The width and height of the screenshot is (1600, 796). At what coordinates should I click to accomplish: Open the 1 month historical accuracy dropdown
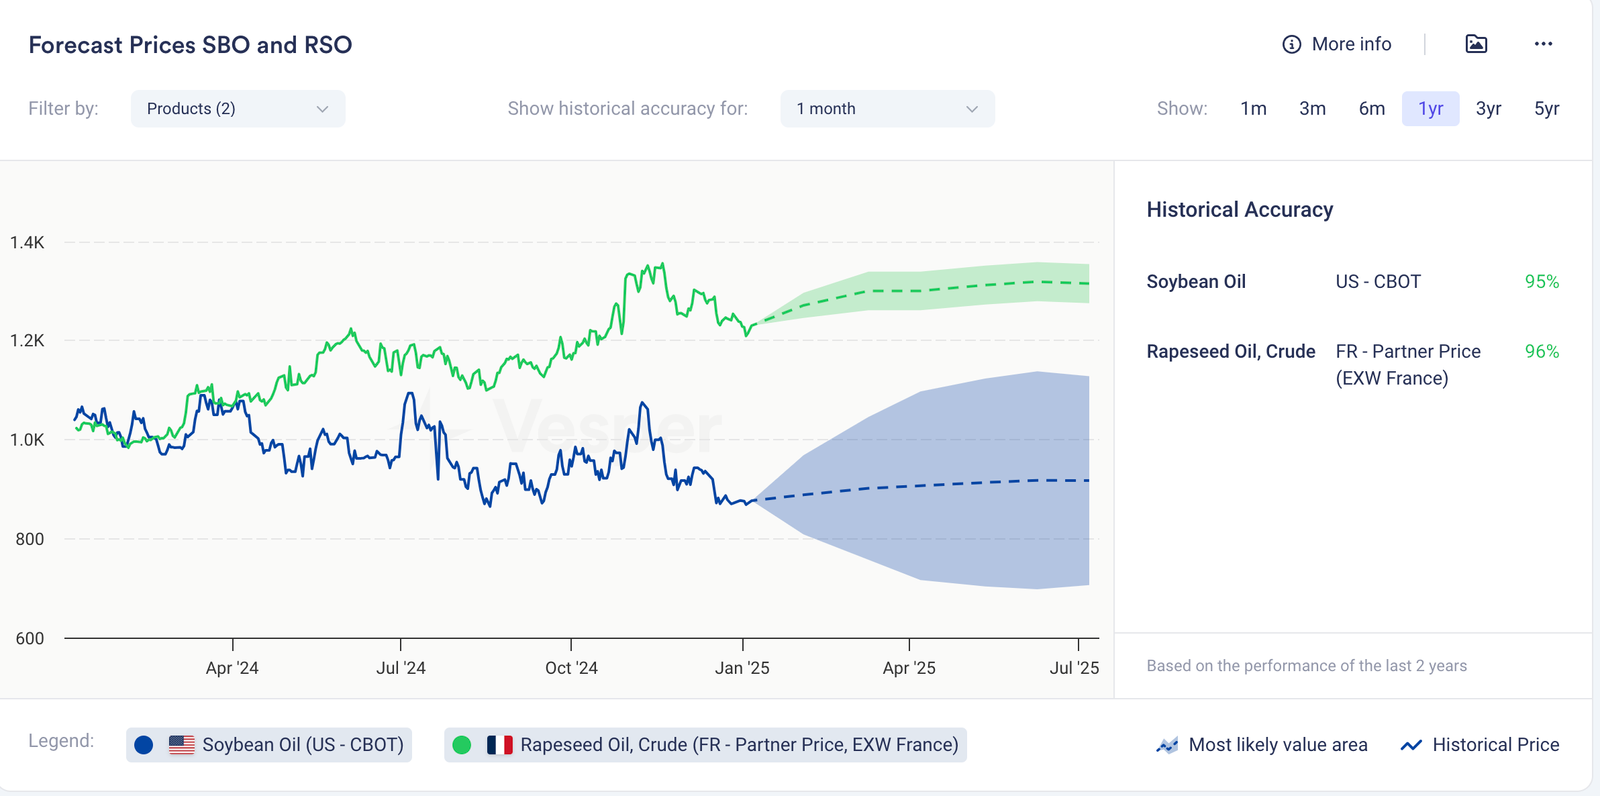tap(886, 109)
